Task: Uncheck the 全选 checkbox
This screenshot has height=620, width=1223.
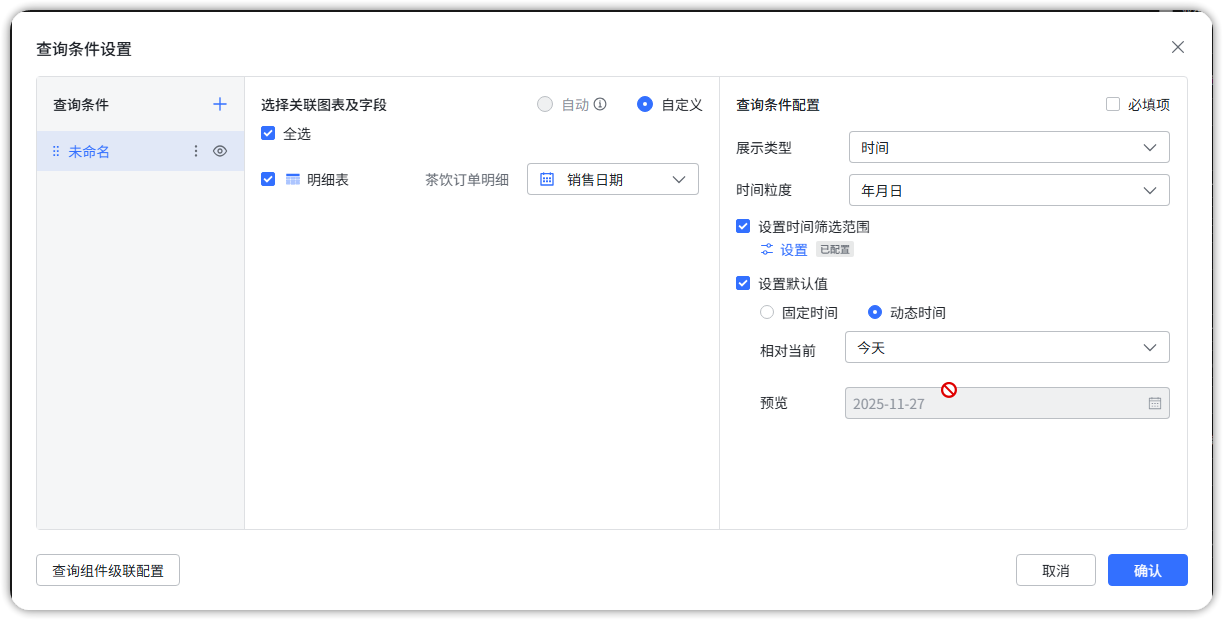Action: (x=268, y=133)
